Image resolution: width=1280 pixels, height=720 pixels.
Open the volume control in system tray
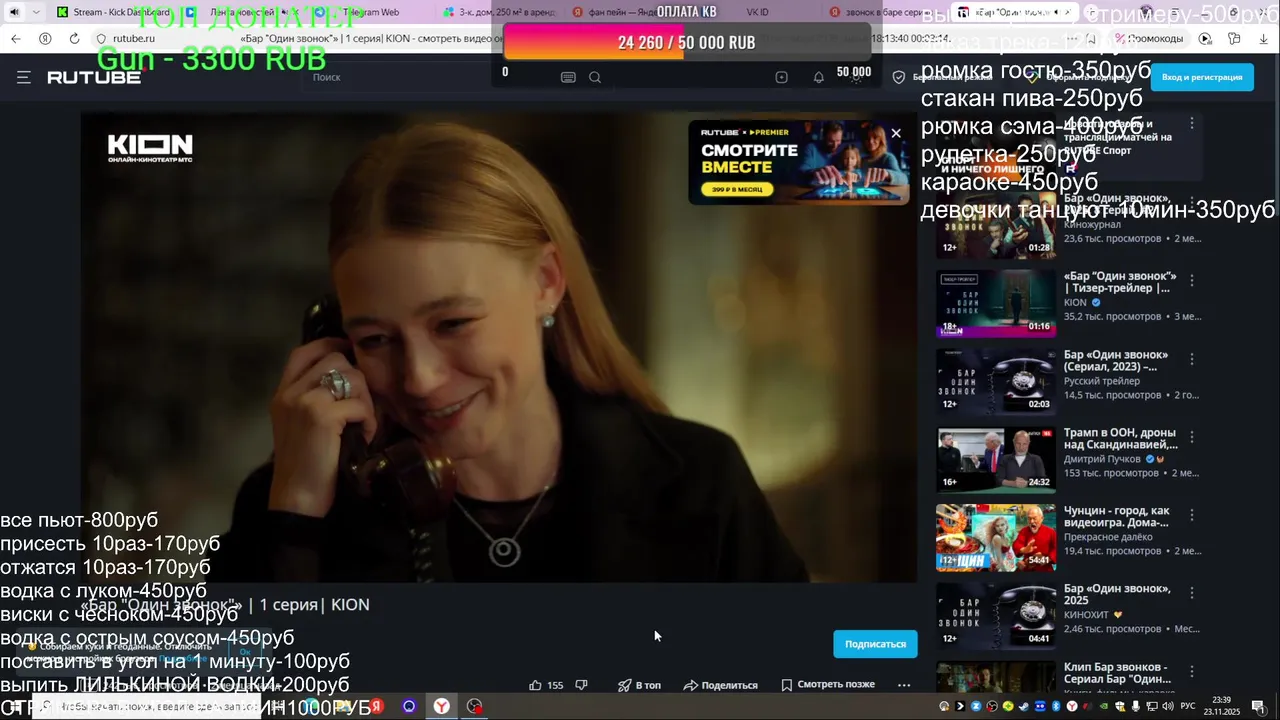pyautogui.click(x=1167, y=706)
